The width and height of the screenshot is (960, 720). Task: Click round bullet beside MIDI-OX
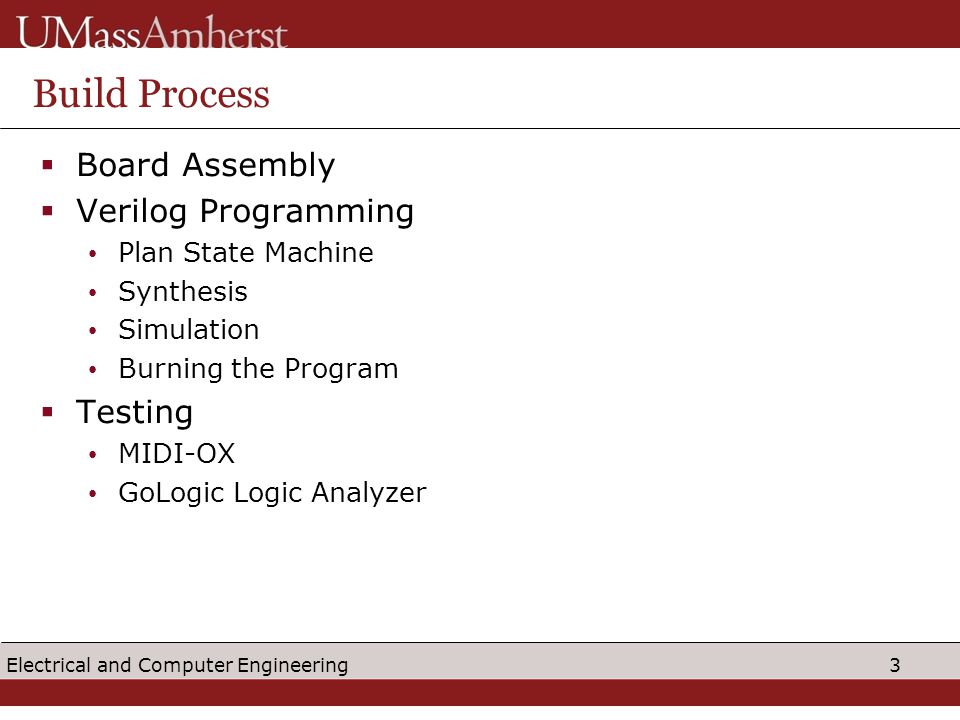(92, 454)
